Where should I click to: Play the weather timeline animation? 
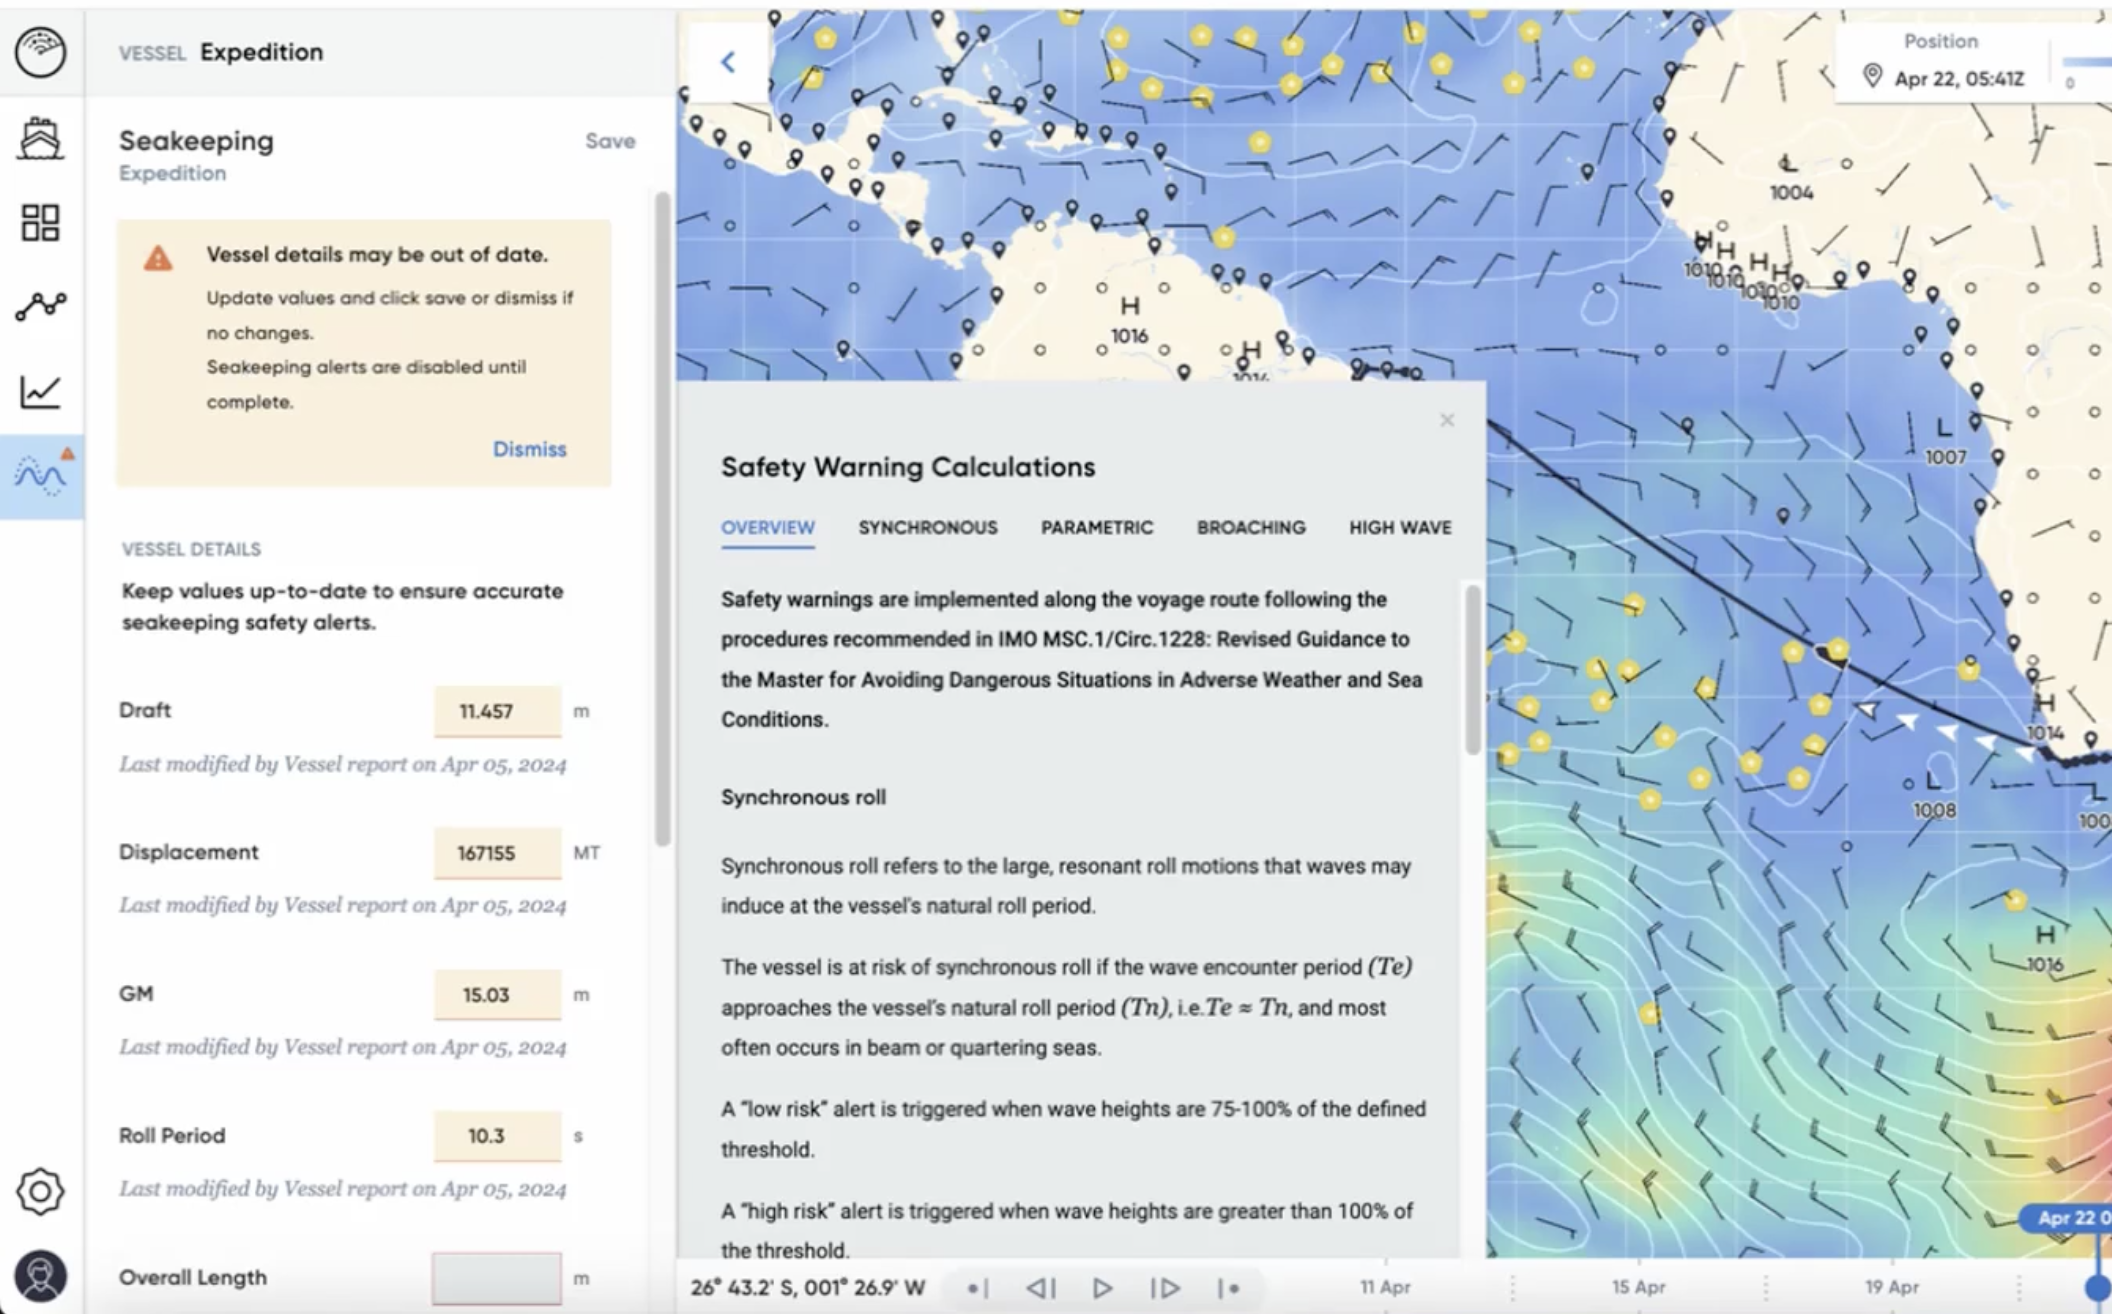point(1102,1288)
